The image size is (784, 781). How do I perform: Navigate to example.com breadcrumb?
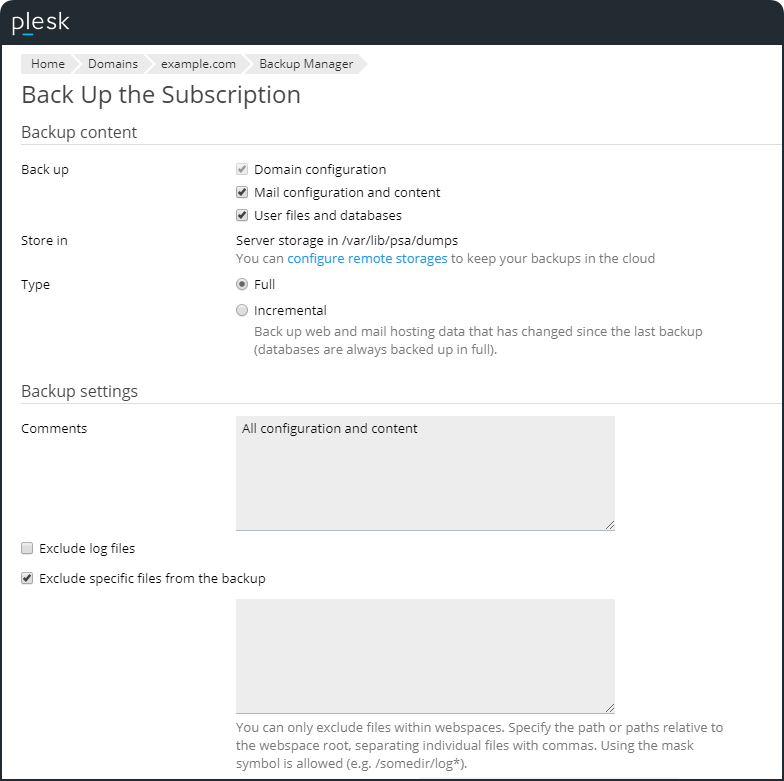[198, 64]
